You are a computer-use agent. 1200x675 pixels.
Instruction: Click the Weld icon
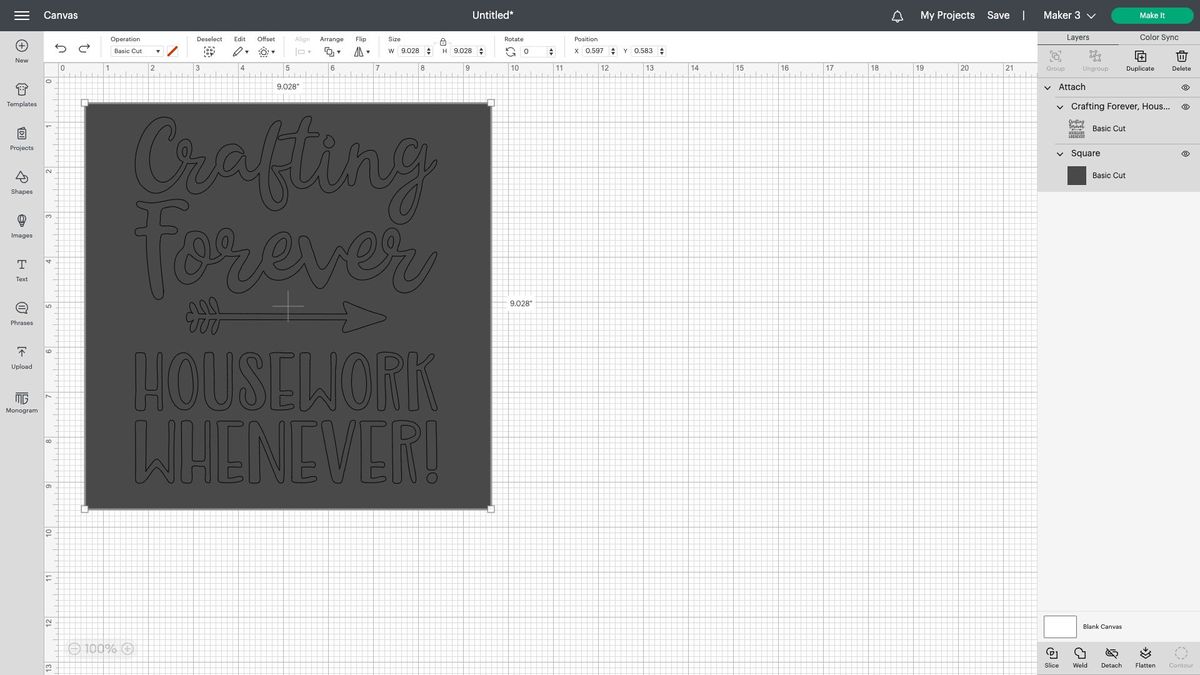(1080, 655)
